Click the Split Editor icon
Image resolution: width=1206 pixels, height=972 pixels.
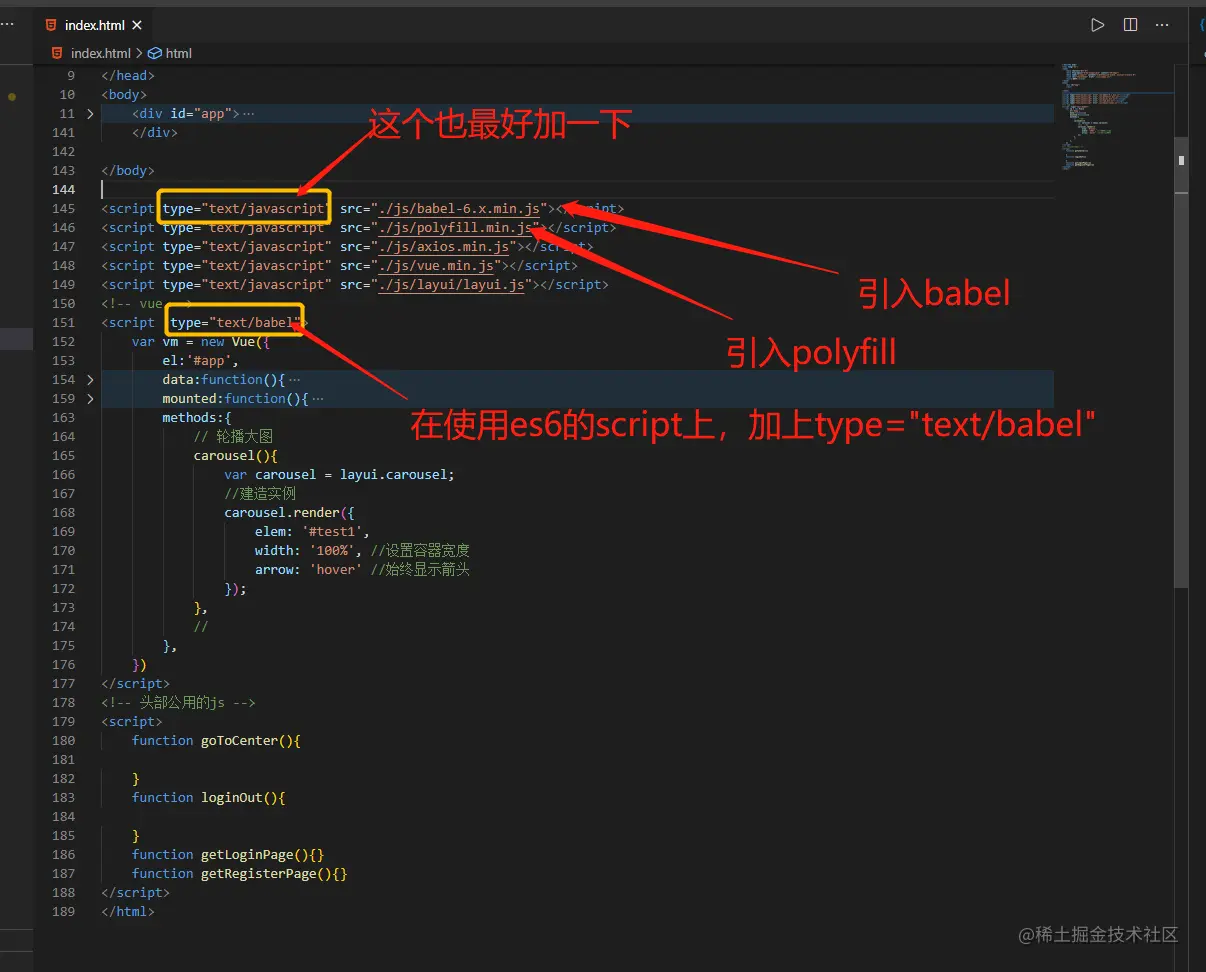(x=1130, y=25)
